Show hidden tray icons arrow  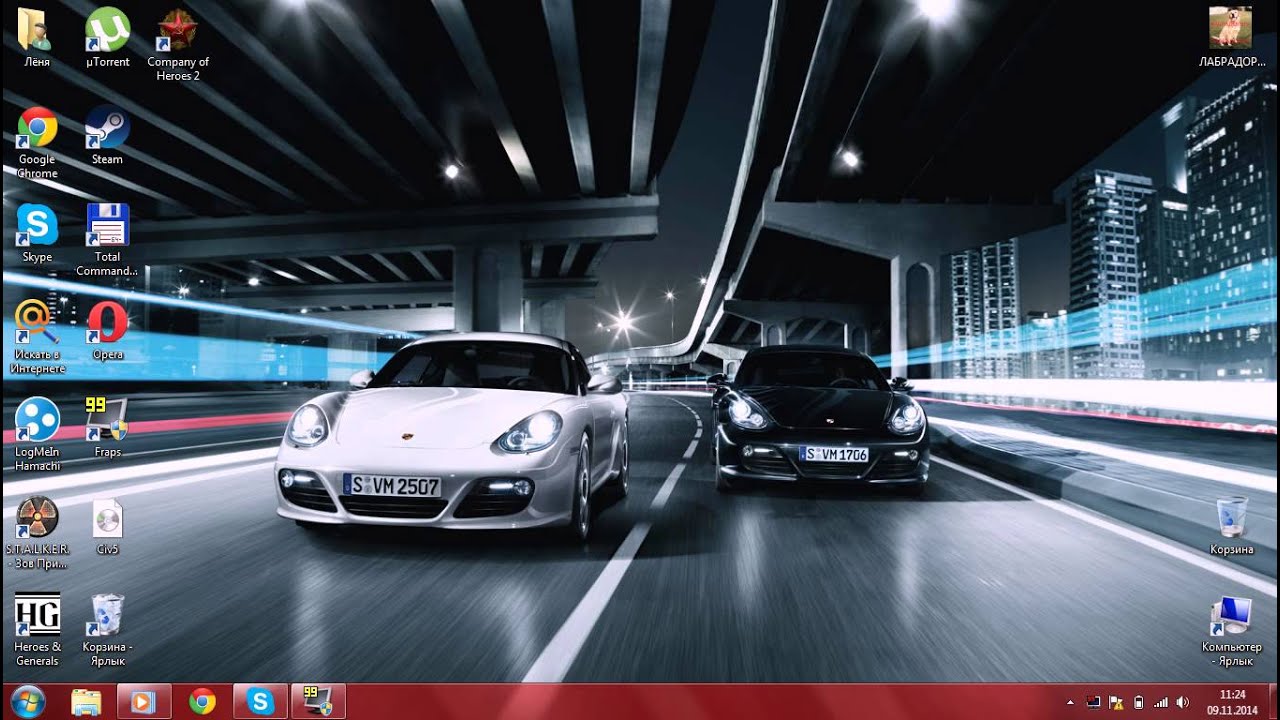pyautogui.click(x=1071, y=702)
